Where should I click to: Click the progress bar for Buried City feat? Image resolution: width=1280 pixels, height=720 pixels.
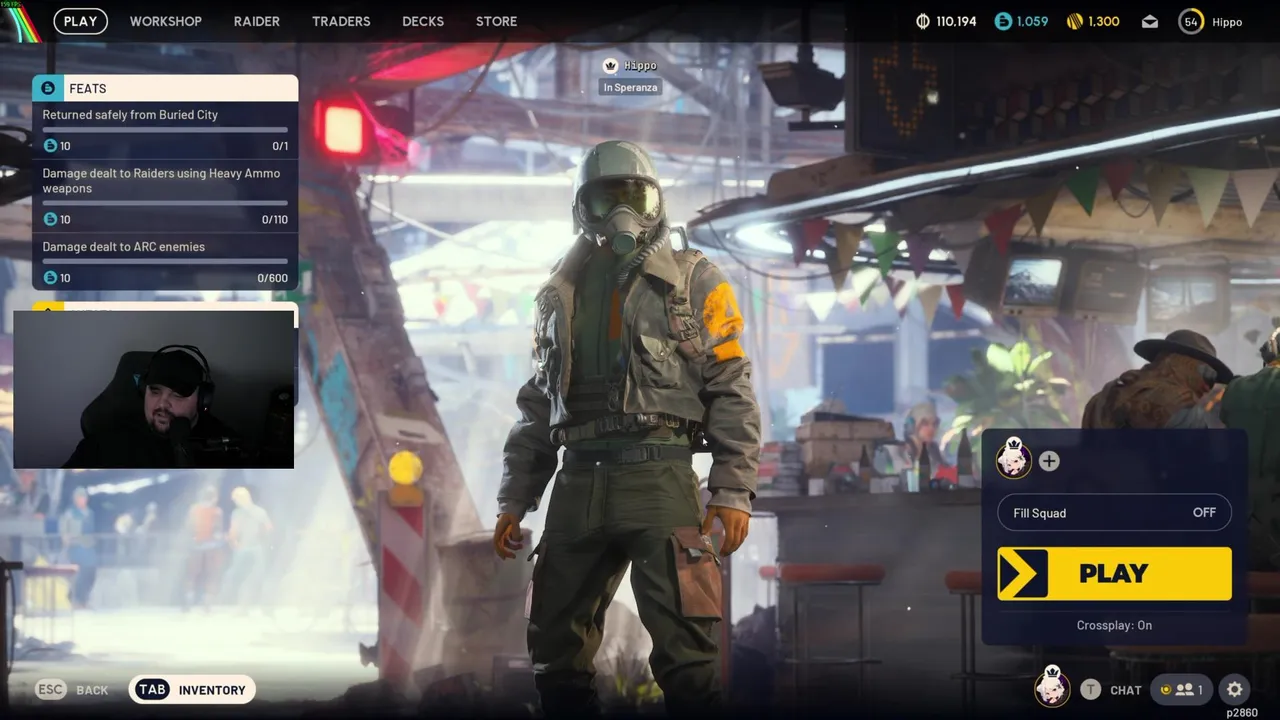pos(165,130)
